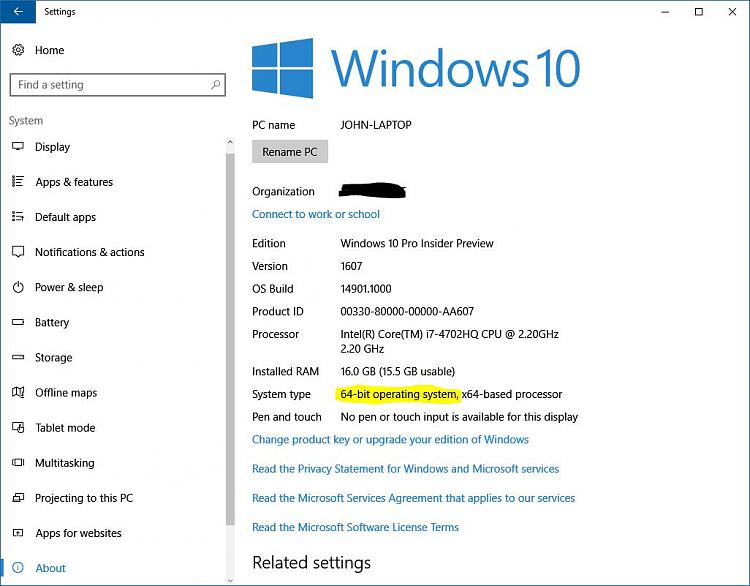Click the Rename PC button
The width and height of the screenshot is (750, 586).
(x=290, y=152)
